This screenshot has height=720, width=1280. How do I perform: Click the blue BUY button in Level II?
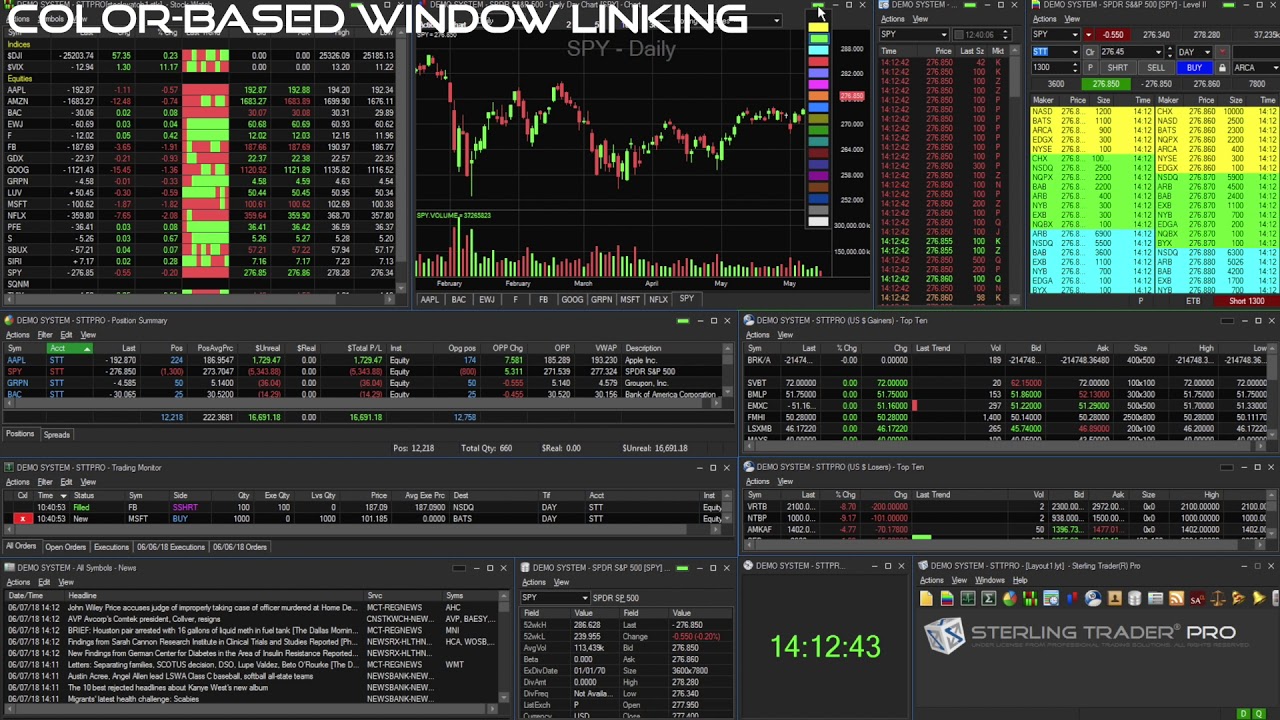click(x=1194, y=68)
